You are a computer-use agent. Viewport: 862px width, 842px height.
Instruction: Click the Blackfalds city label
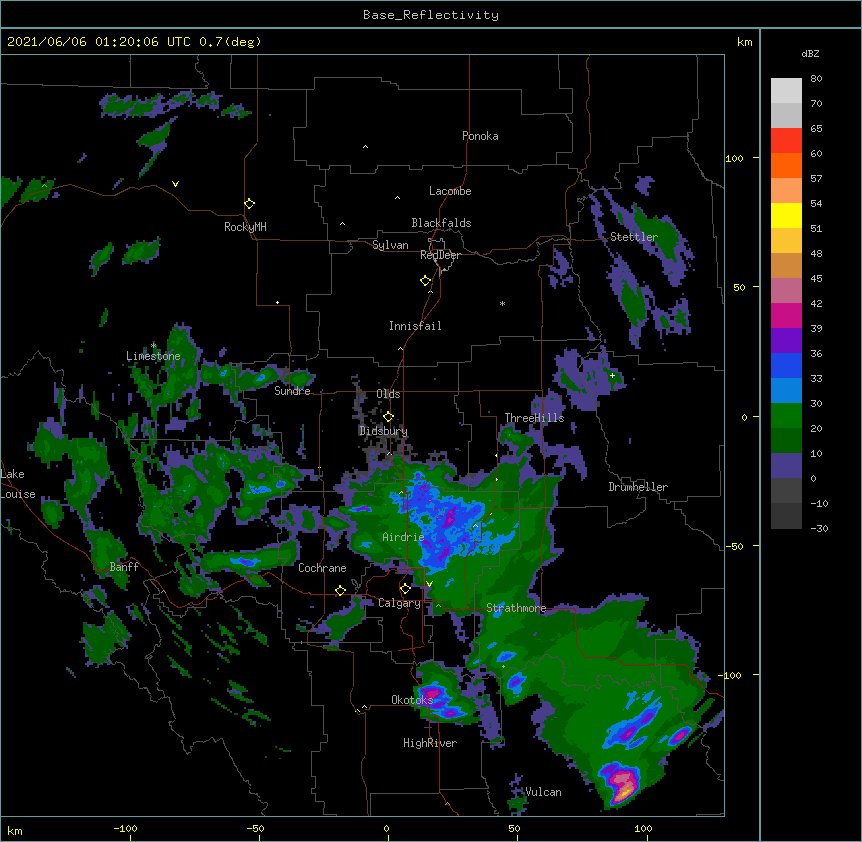[441, 223]
